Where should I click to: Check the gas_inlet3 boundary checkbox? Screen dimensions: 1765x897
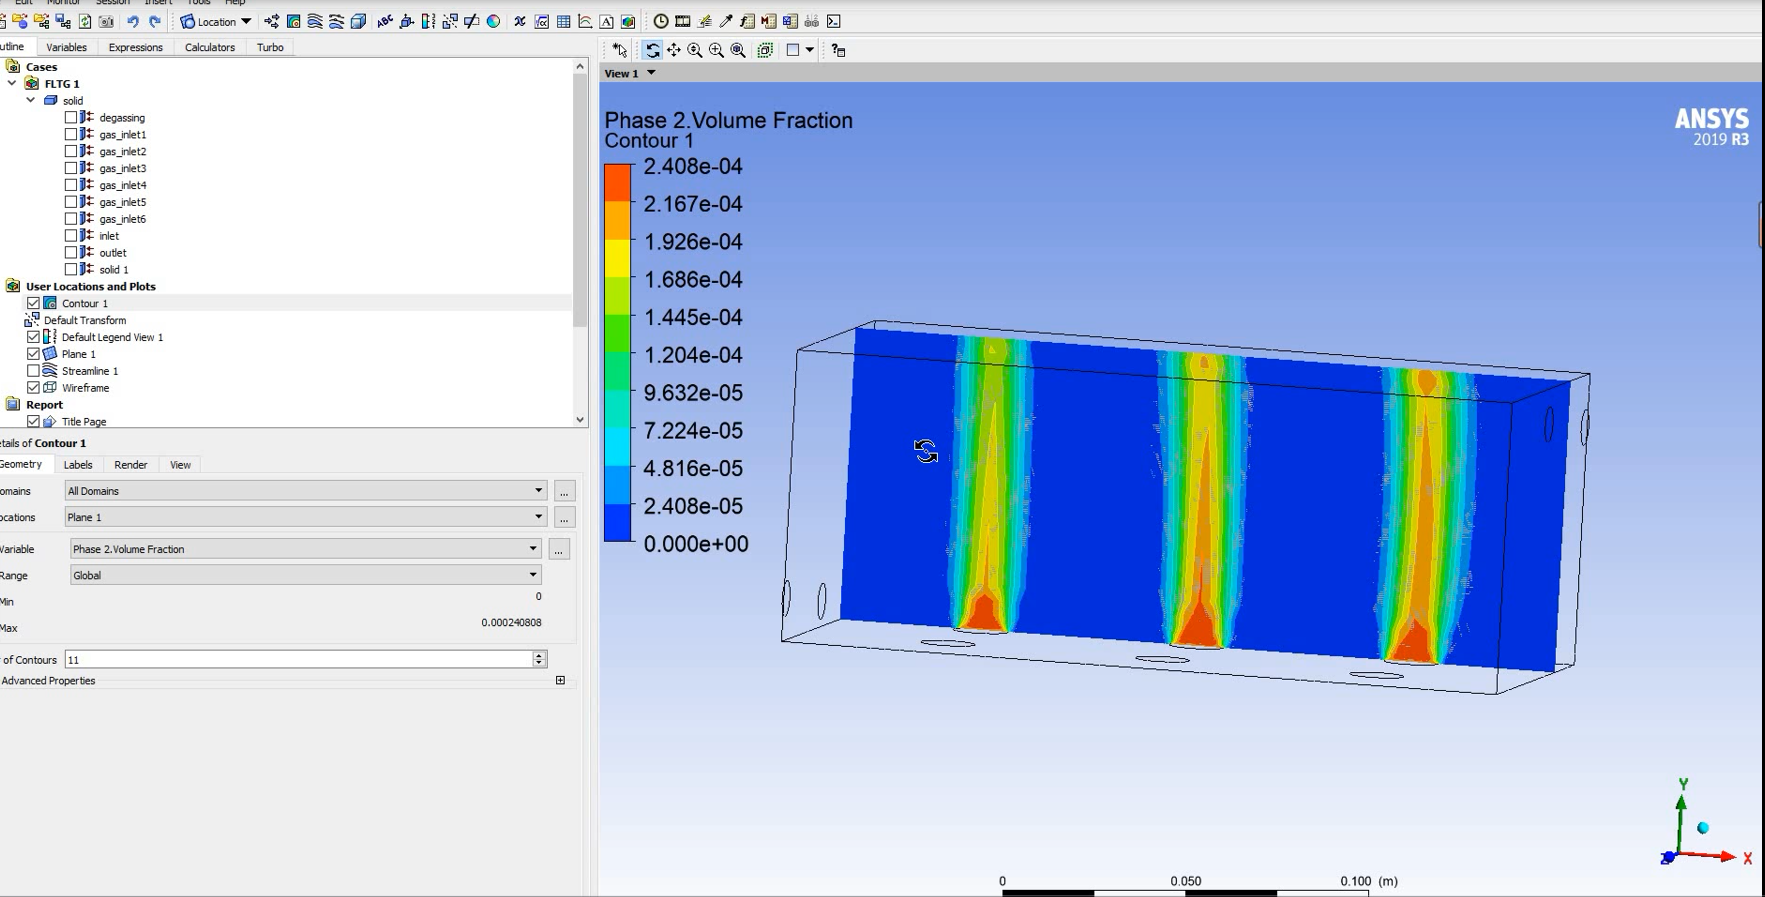click(71, 168)
